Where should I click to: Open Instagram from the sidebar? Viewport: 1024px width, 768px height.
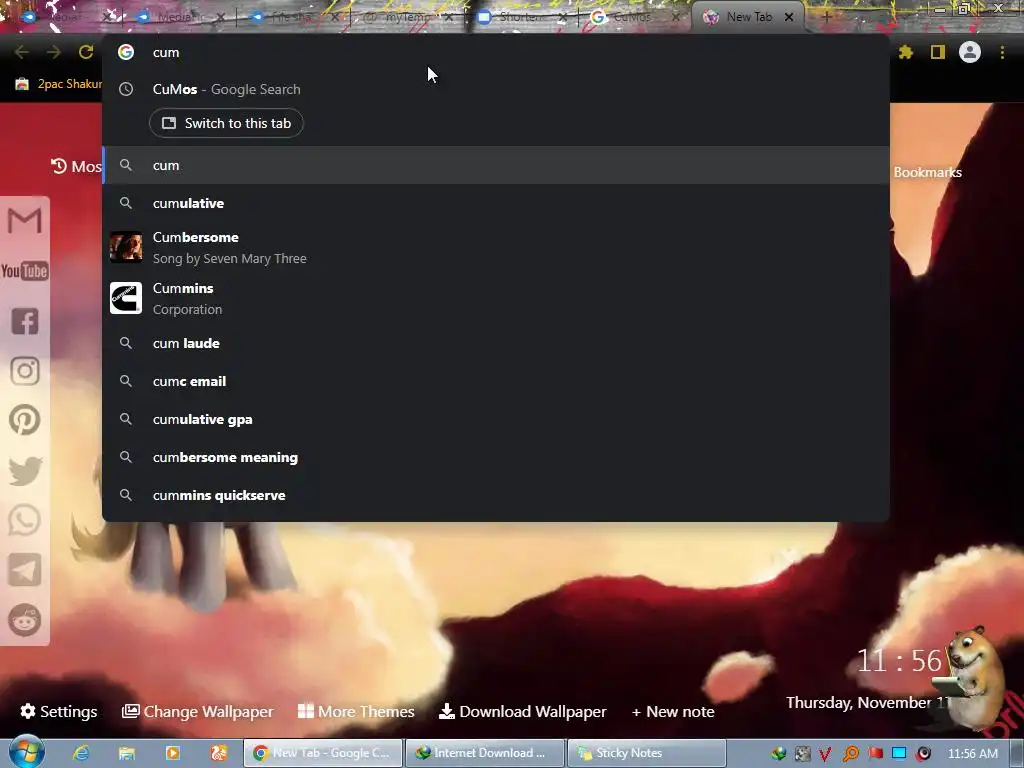click(x=25, y=371)
